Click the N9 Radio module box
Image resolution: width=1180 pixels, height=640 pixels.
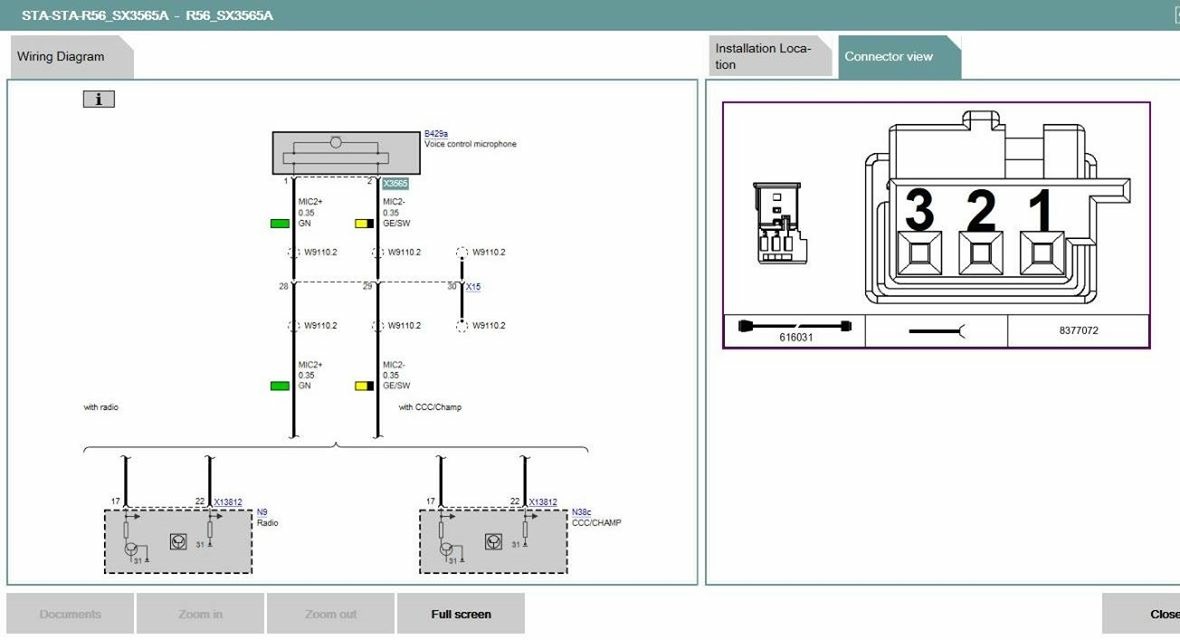178,541
